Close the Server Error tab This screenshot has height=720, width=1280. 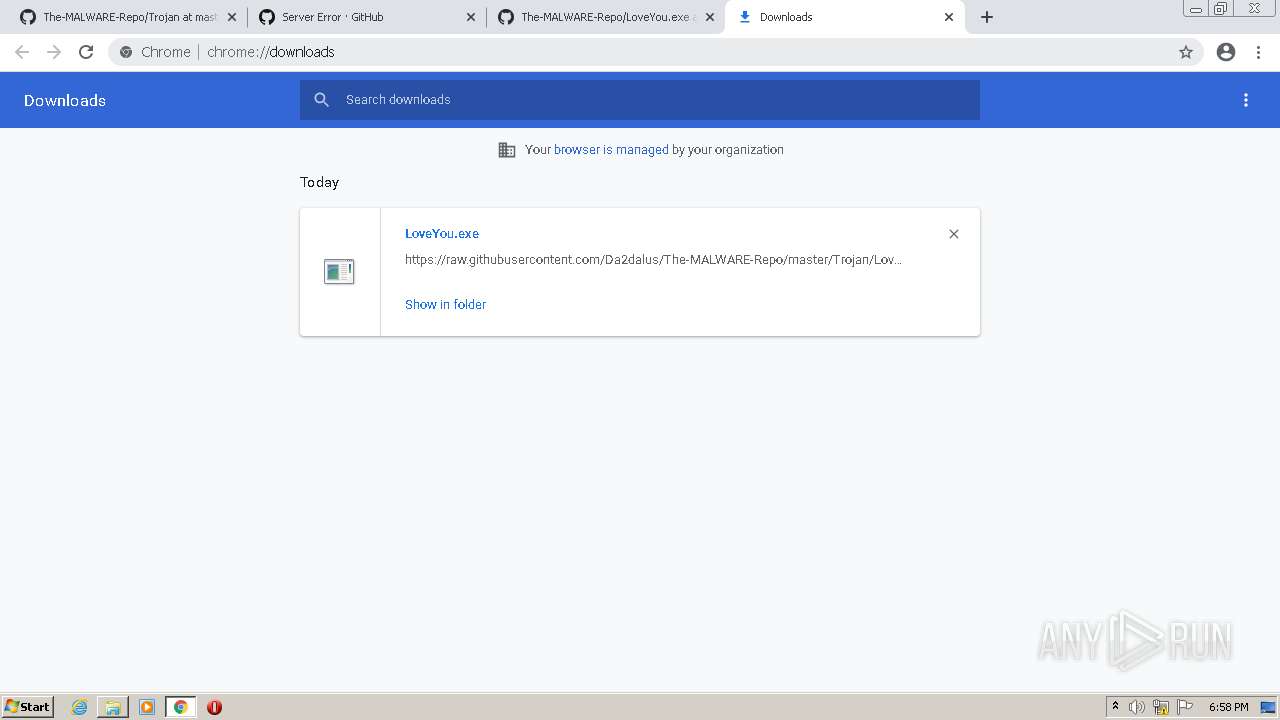tap(471, 17)
